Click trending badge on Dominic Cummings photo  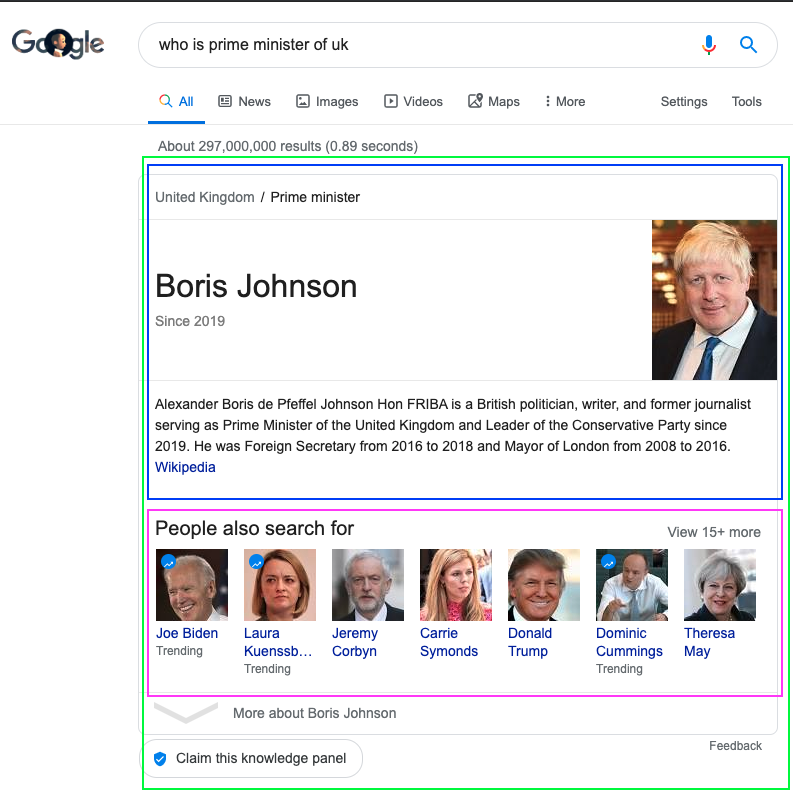click(x=608, y=562)
